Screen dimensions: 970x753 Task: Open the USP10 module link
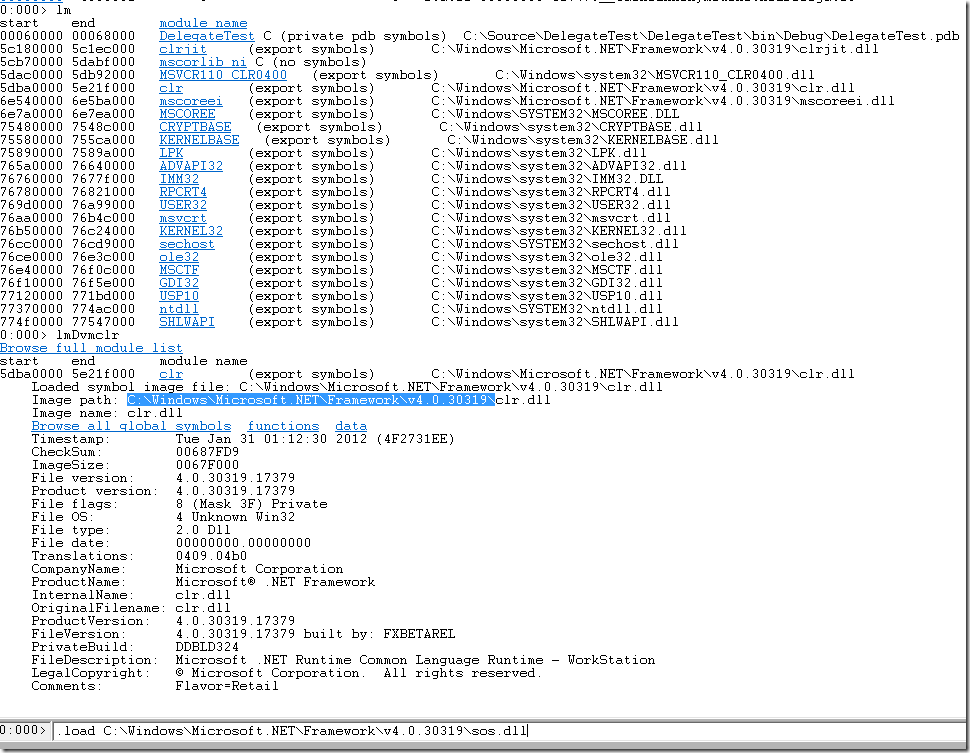(179, 296)
